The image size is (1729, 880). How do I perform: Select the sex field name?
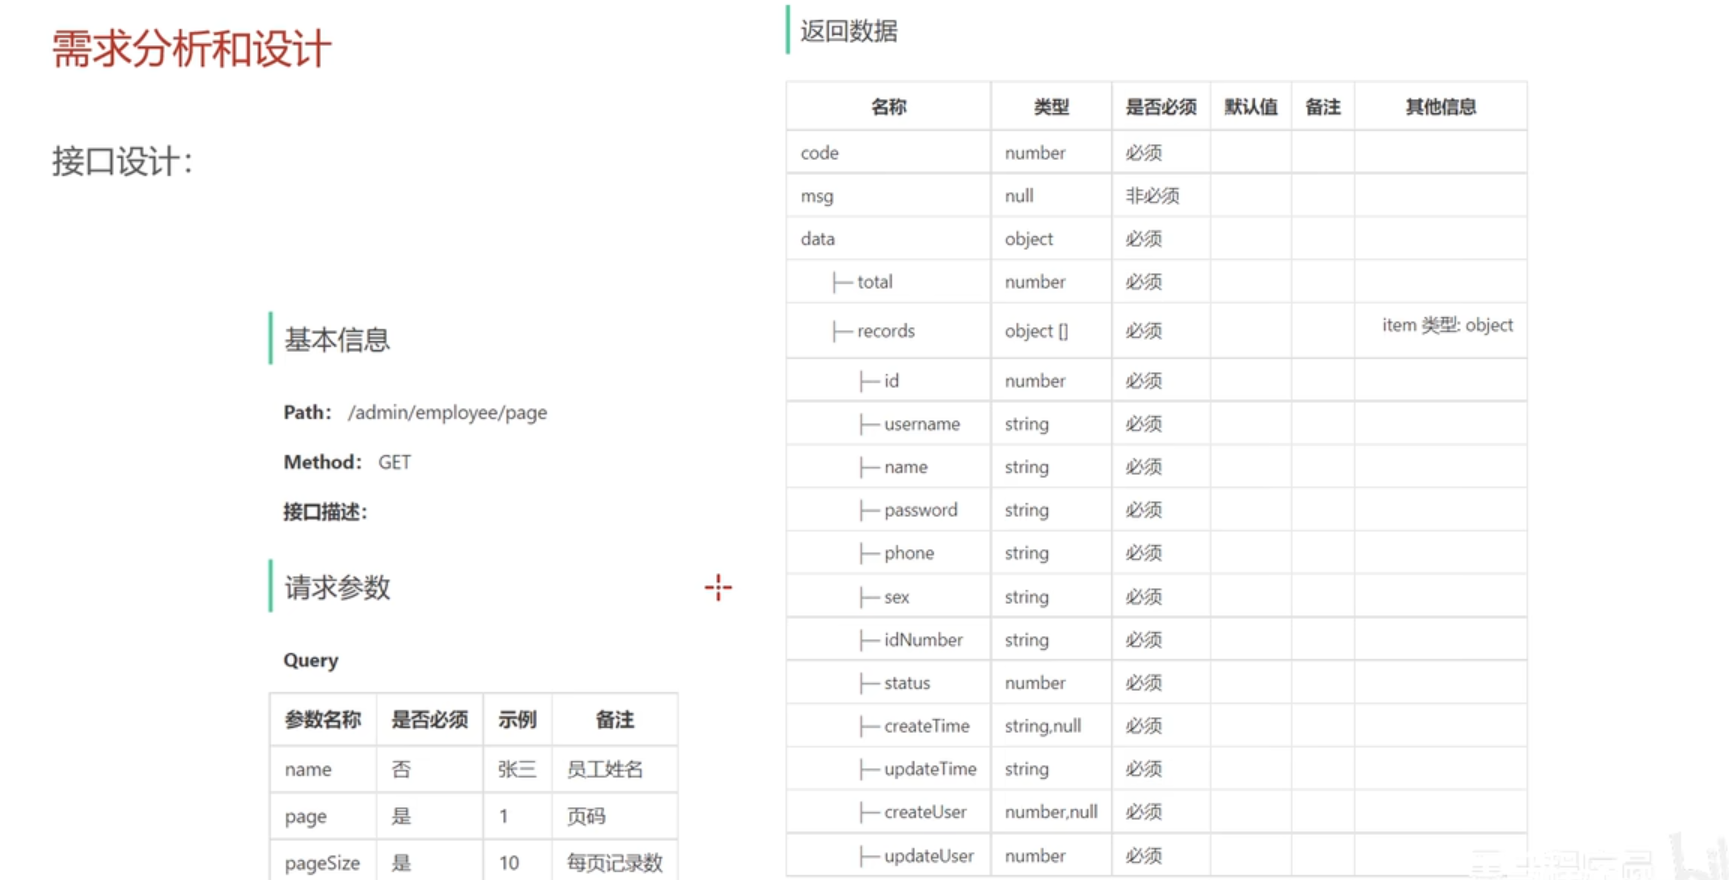point(896,597)
